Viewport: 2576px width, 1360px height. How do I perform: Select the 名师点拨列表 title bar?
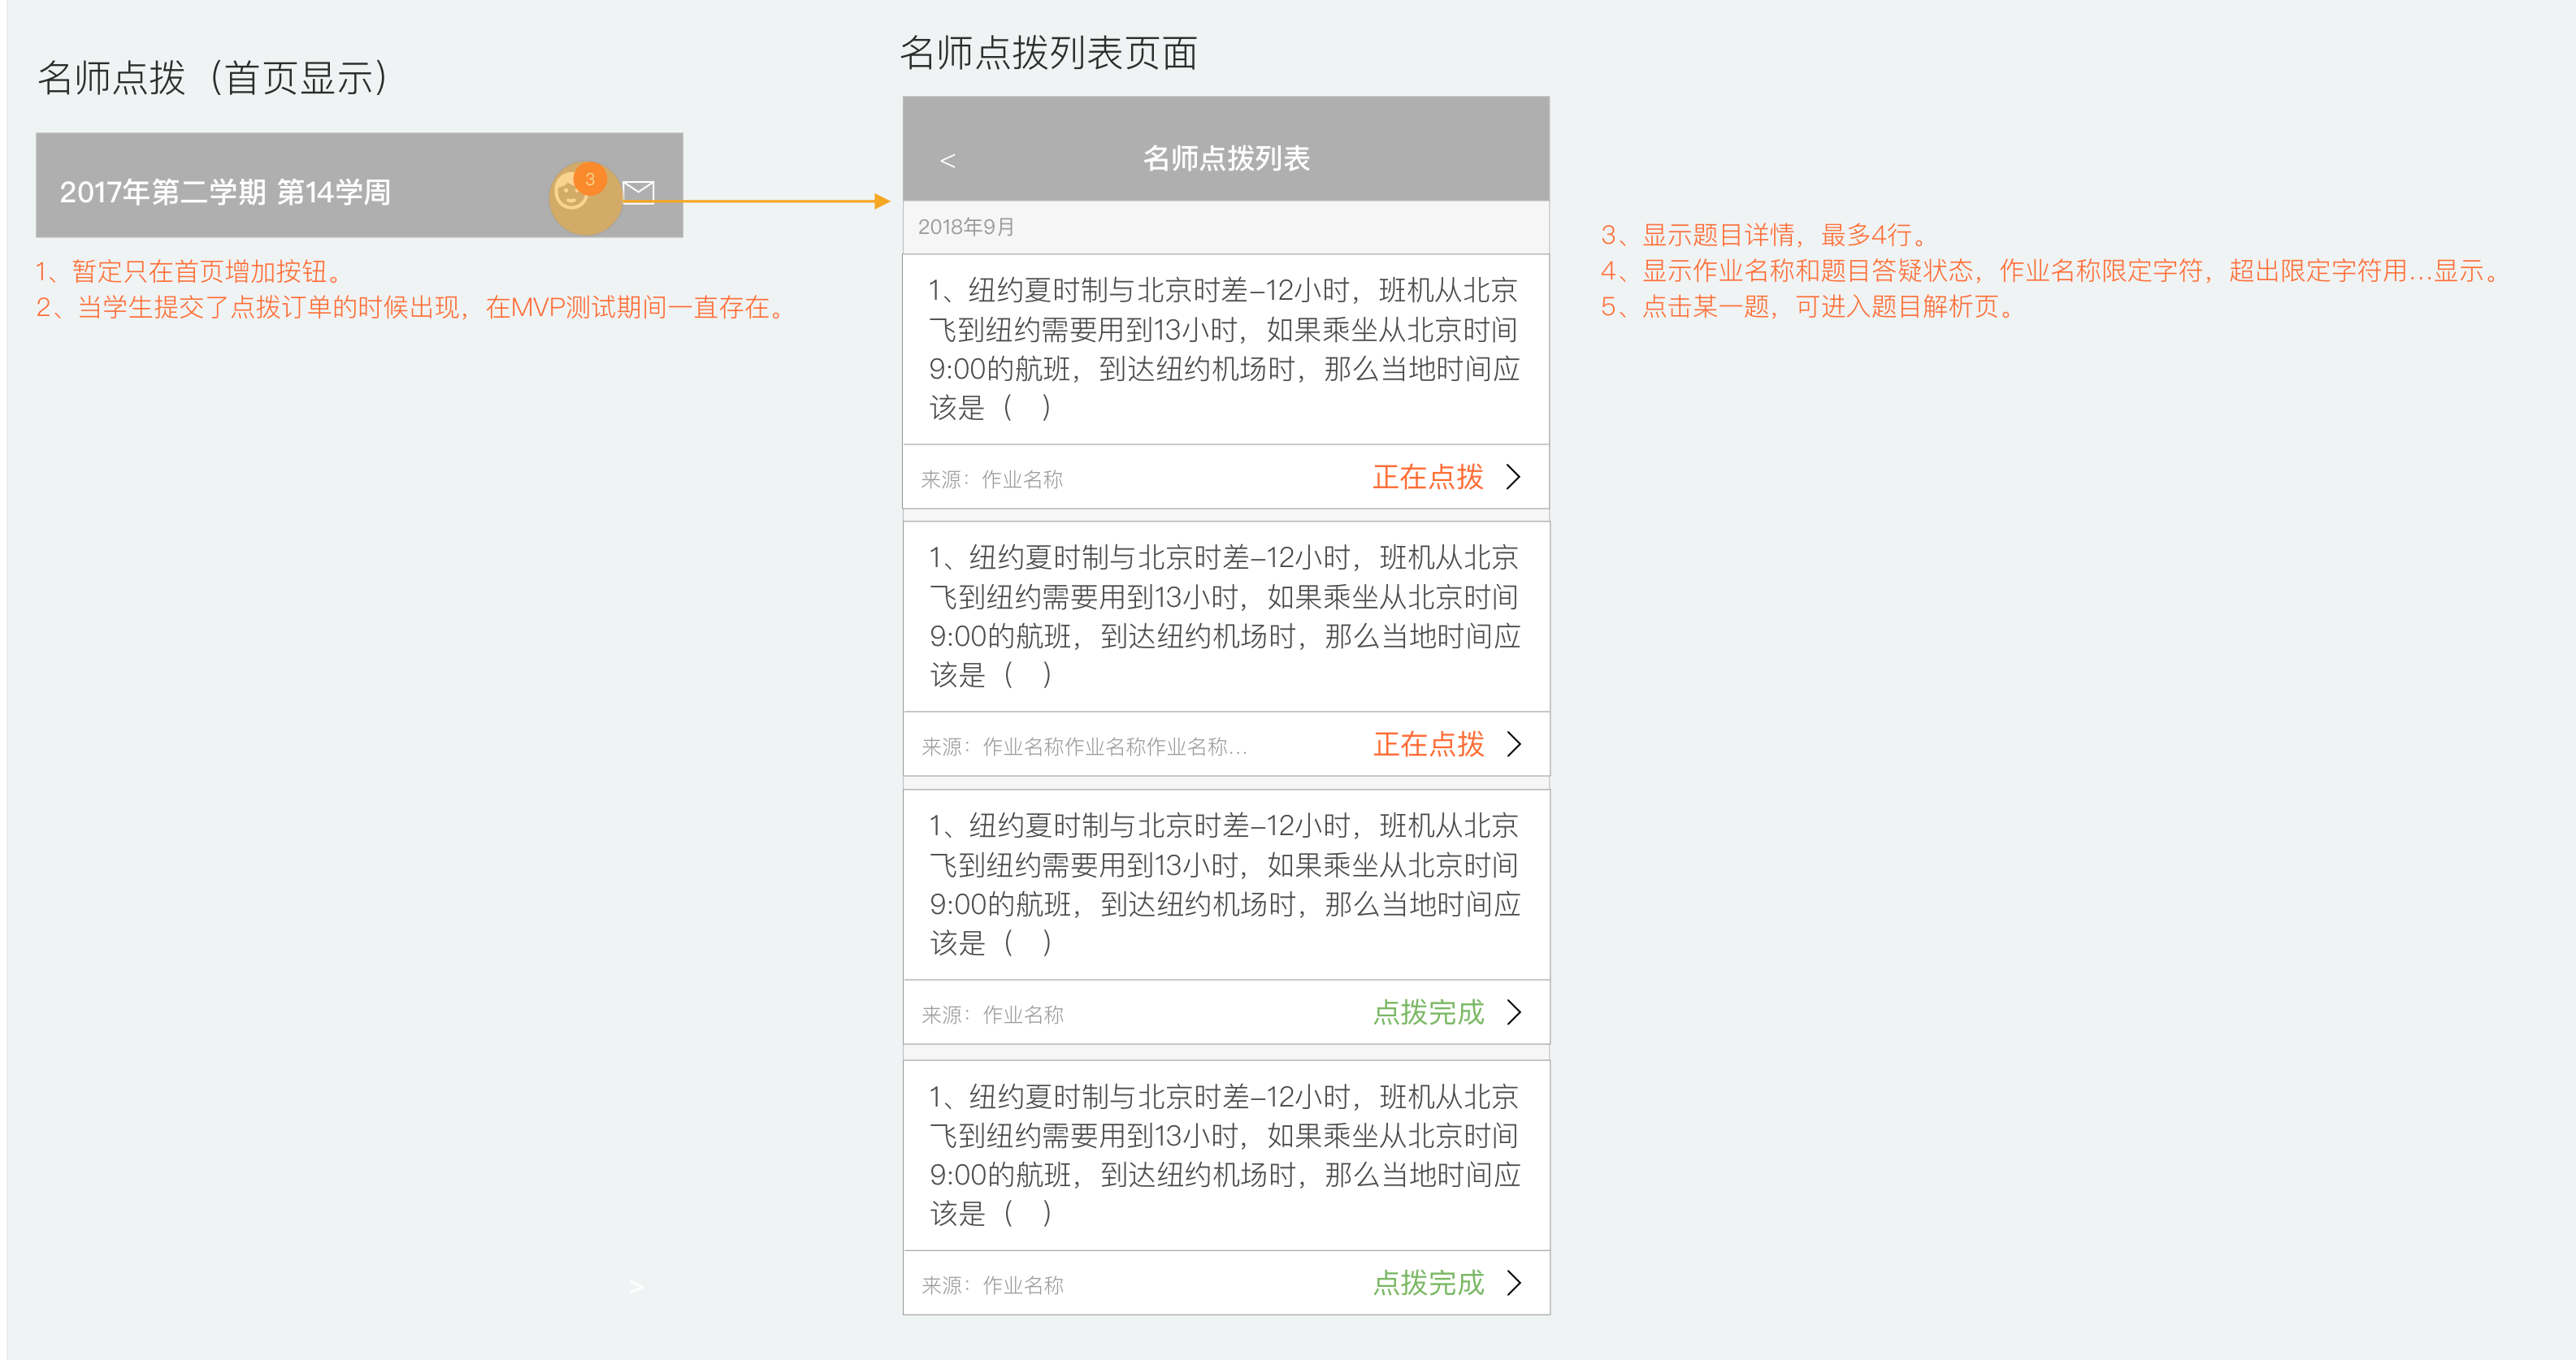click(1226, 157)
